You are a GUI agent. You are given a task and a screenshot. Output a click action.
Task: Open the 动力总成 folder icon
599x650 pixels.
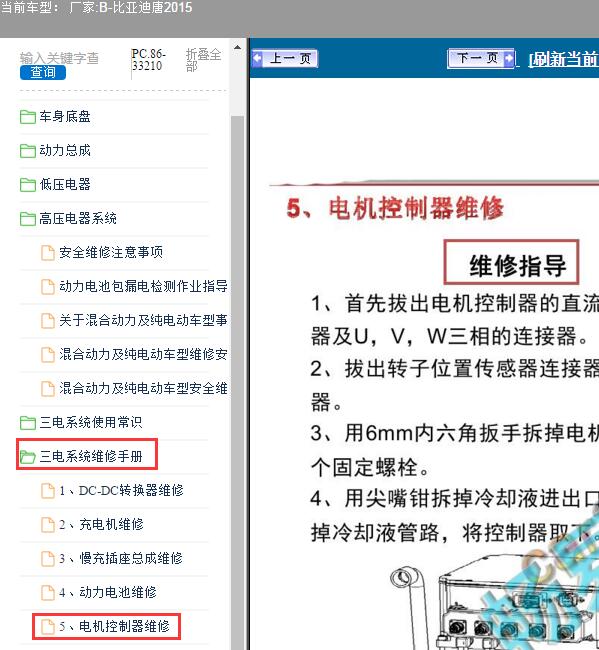28,151
